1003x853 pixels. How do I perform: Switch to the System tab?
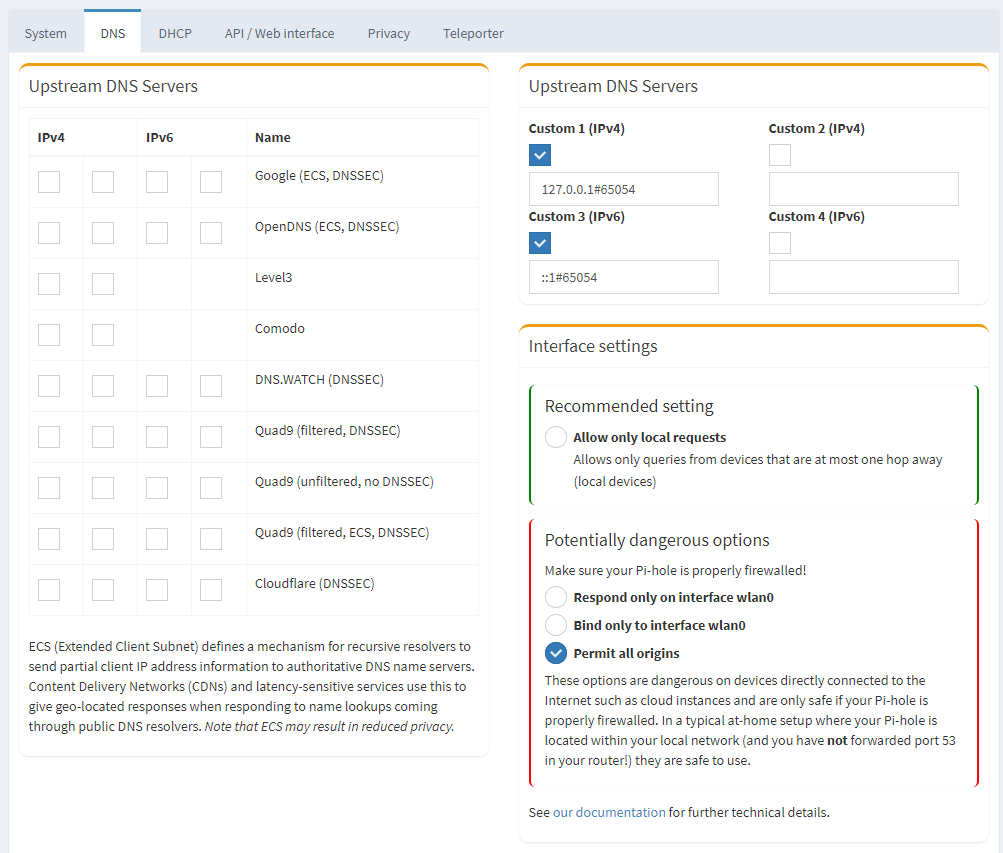pyautogui.click(x=45, y=33)
